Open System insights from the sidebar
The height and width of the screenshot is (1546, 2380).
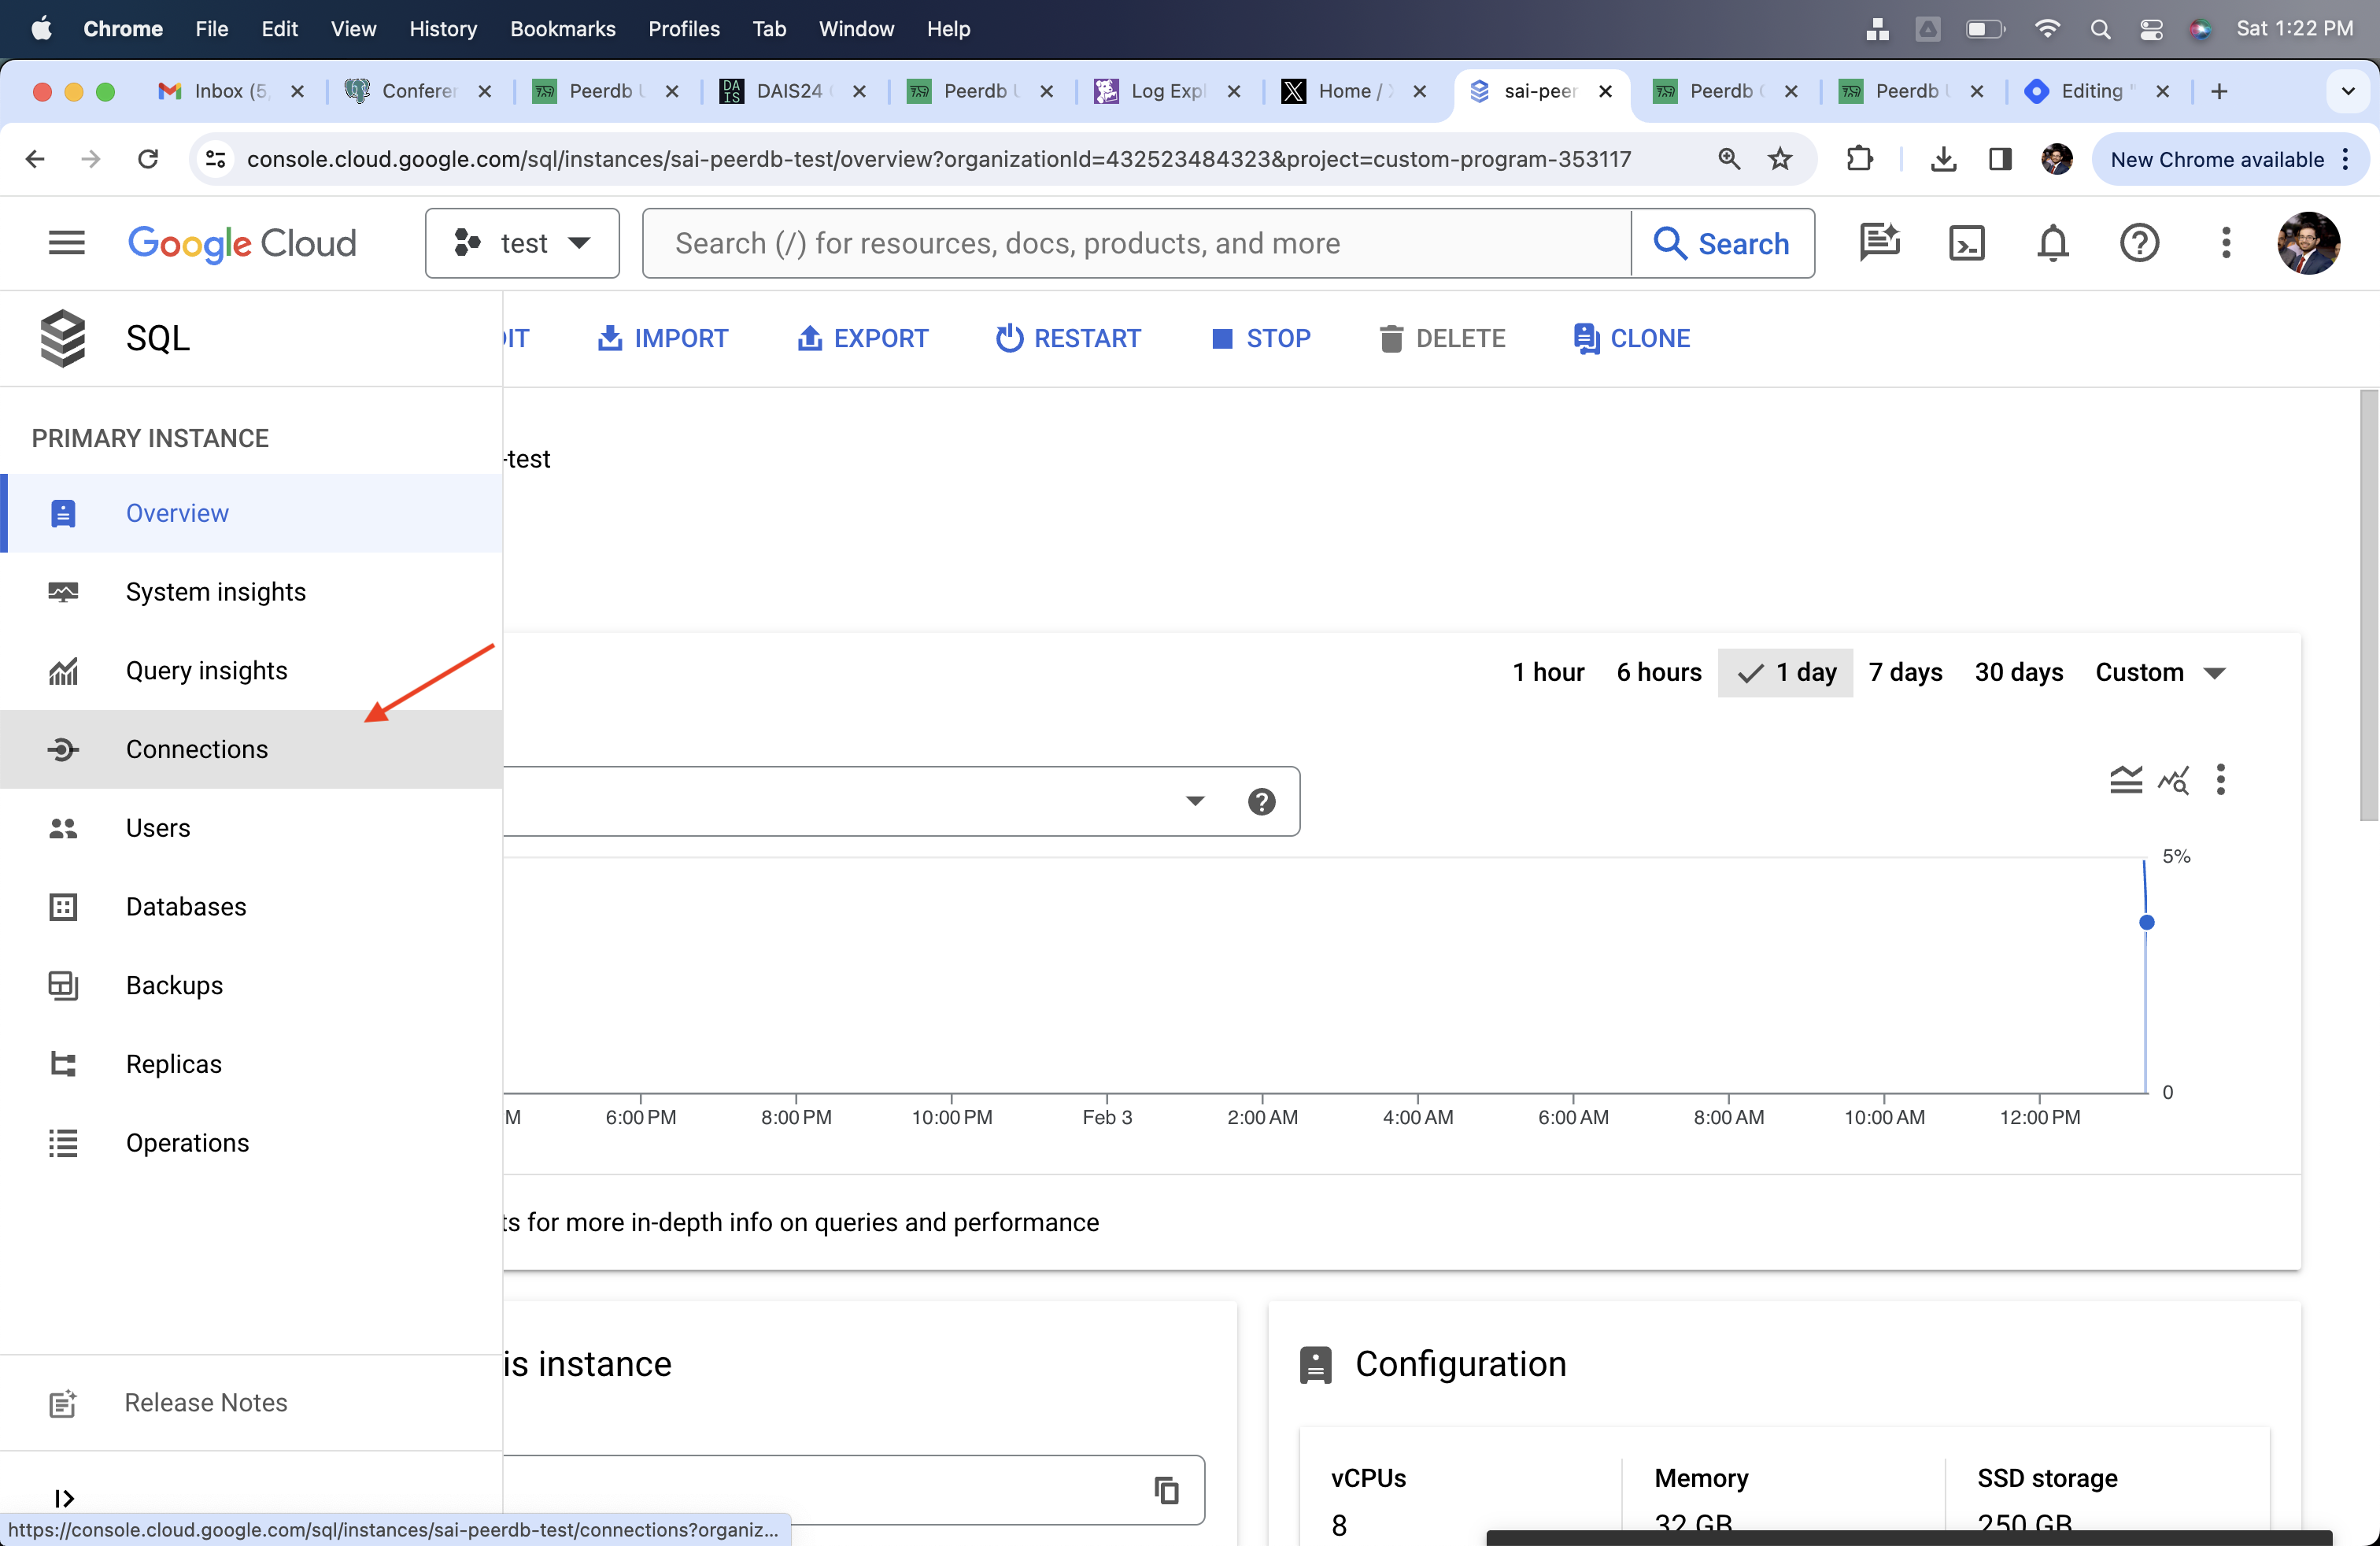pyautogui.click(x=215, y=591)
